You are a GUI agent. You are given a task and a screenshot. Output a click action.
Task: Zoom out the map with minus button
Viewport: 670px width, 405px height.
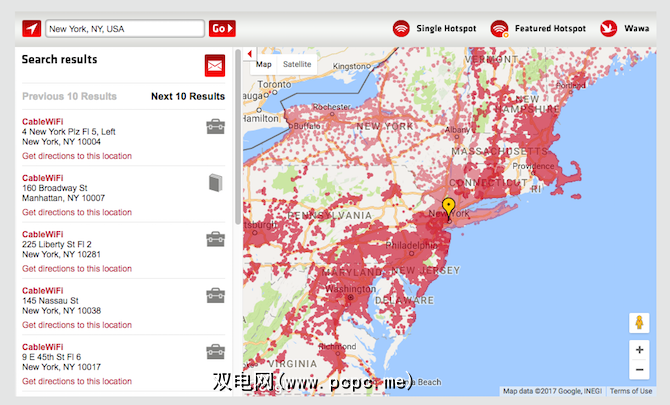click(x=639, y=370)
